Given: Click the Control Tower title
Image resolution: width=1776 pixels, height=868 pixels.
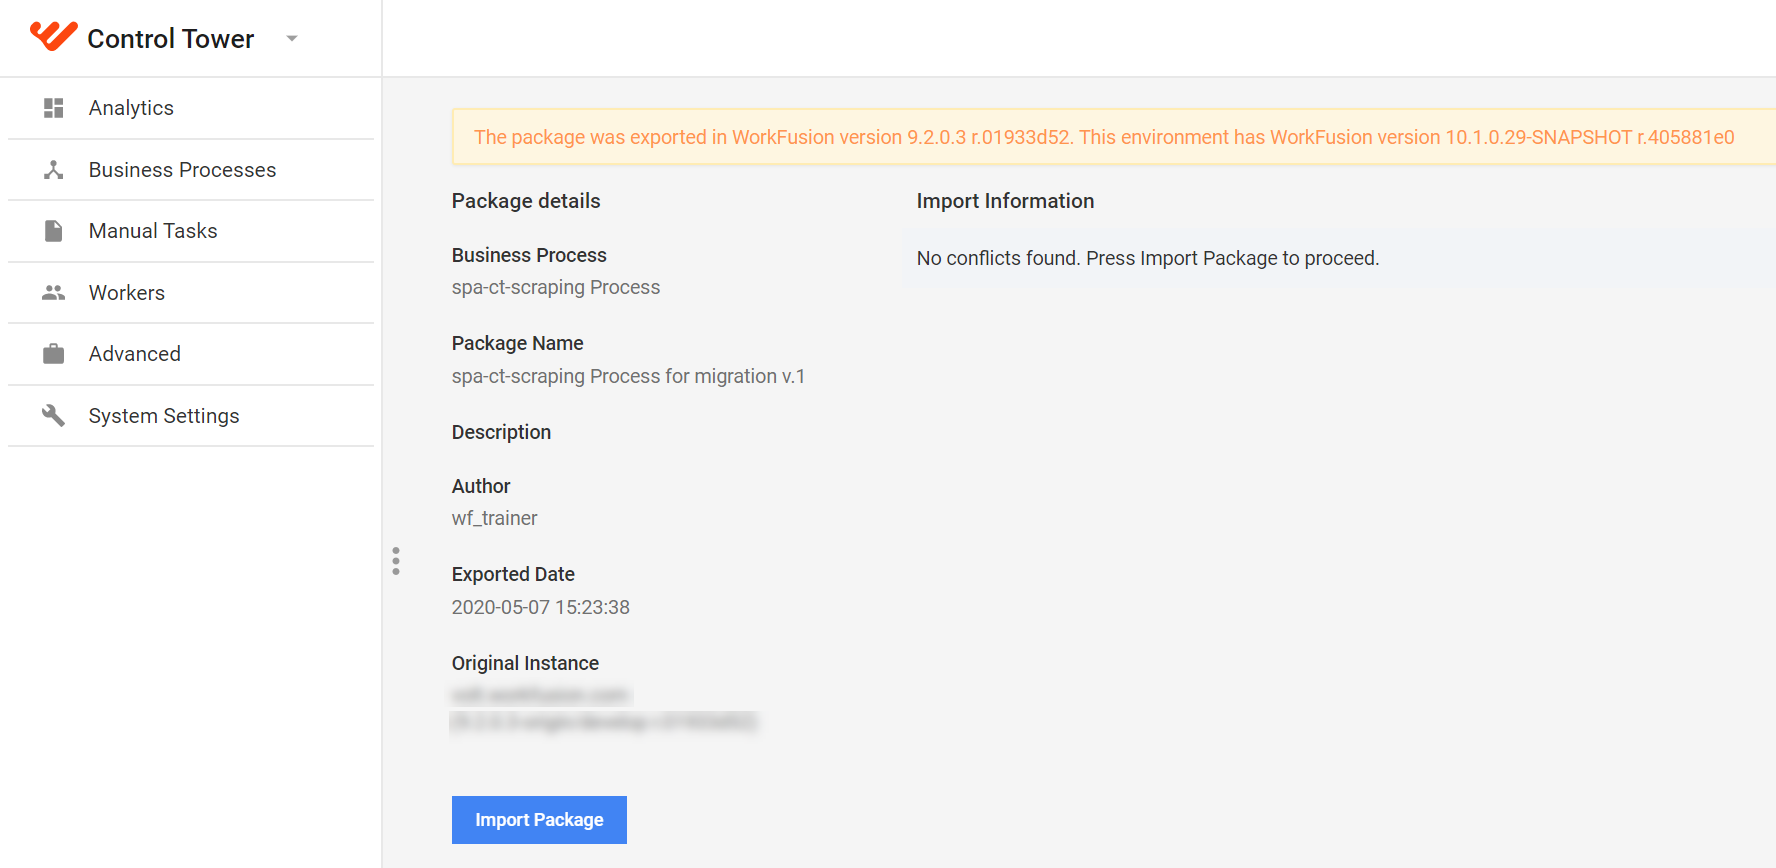Looking at the screenshot, I should pos(171,39).
